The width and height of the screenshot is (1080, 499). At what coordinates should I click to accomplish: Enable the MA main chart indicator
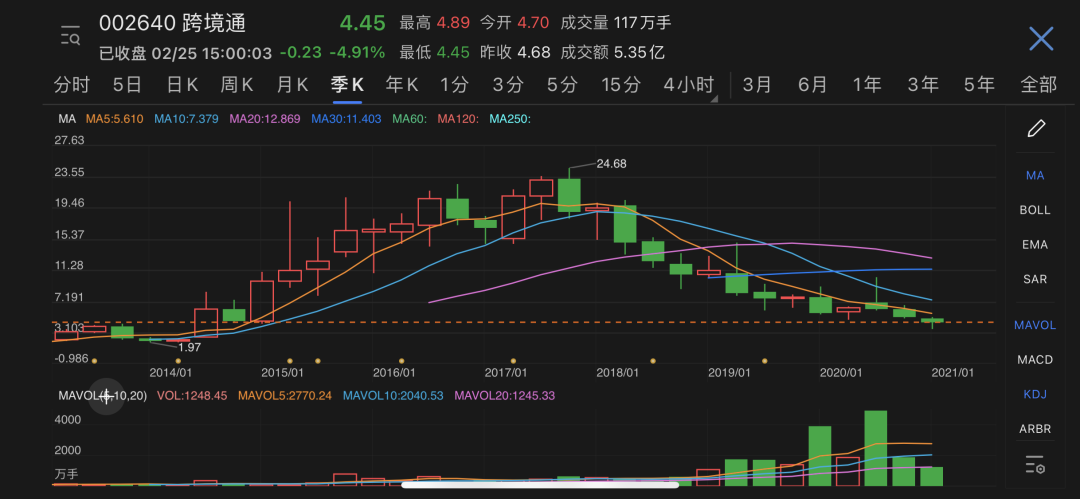click(x=1035, y=175)
